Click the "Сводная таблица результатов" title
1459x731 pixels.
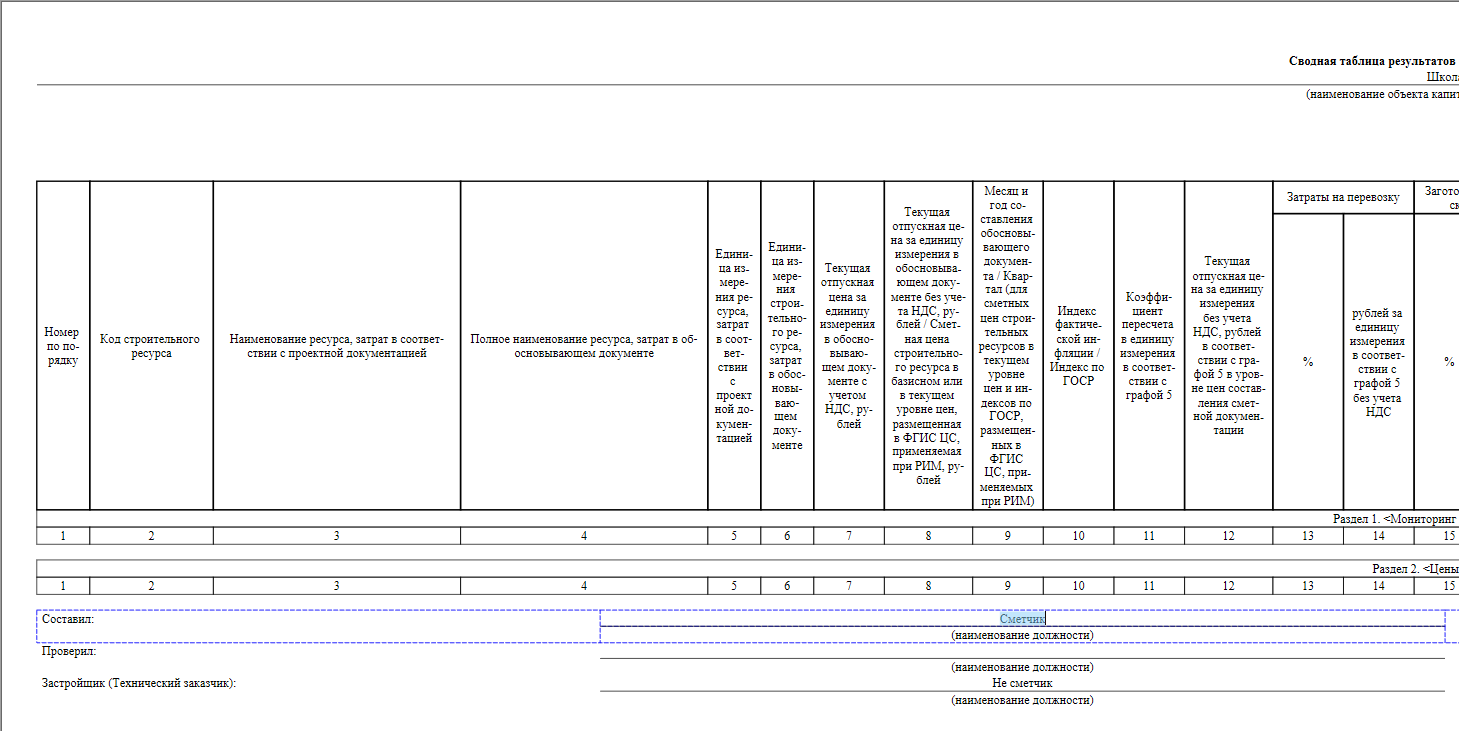(1372, 61)
